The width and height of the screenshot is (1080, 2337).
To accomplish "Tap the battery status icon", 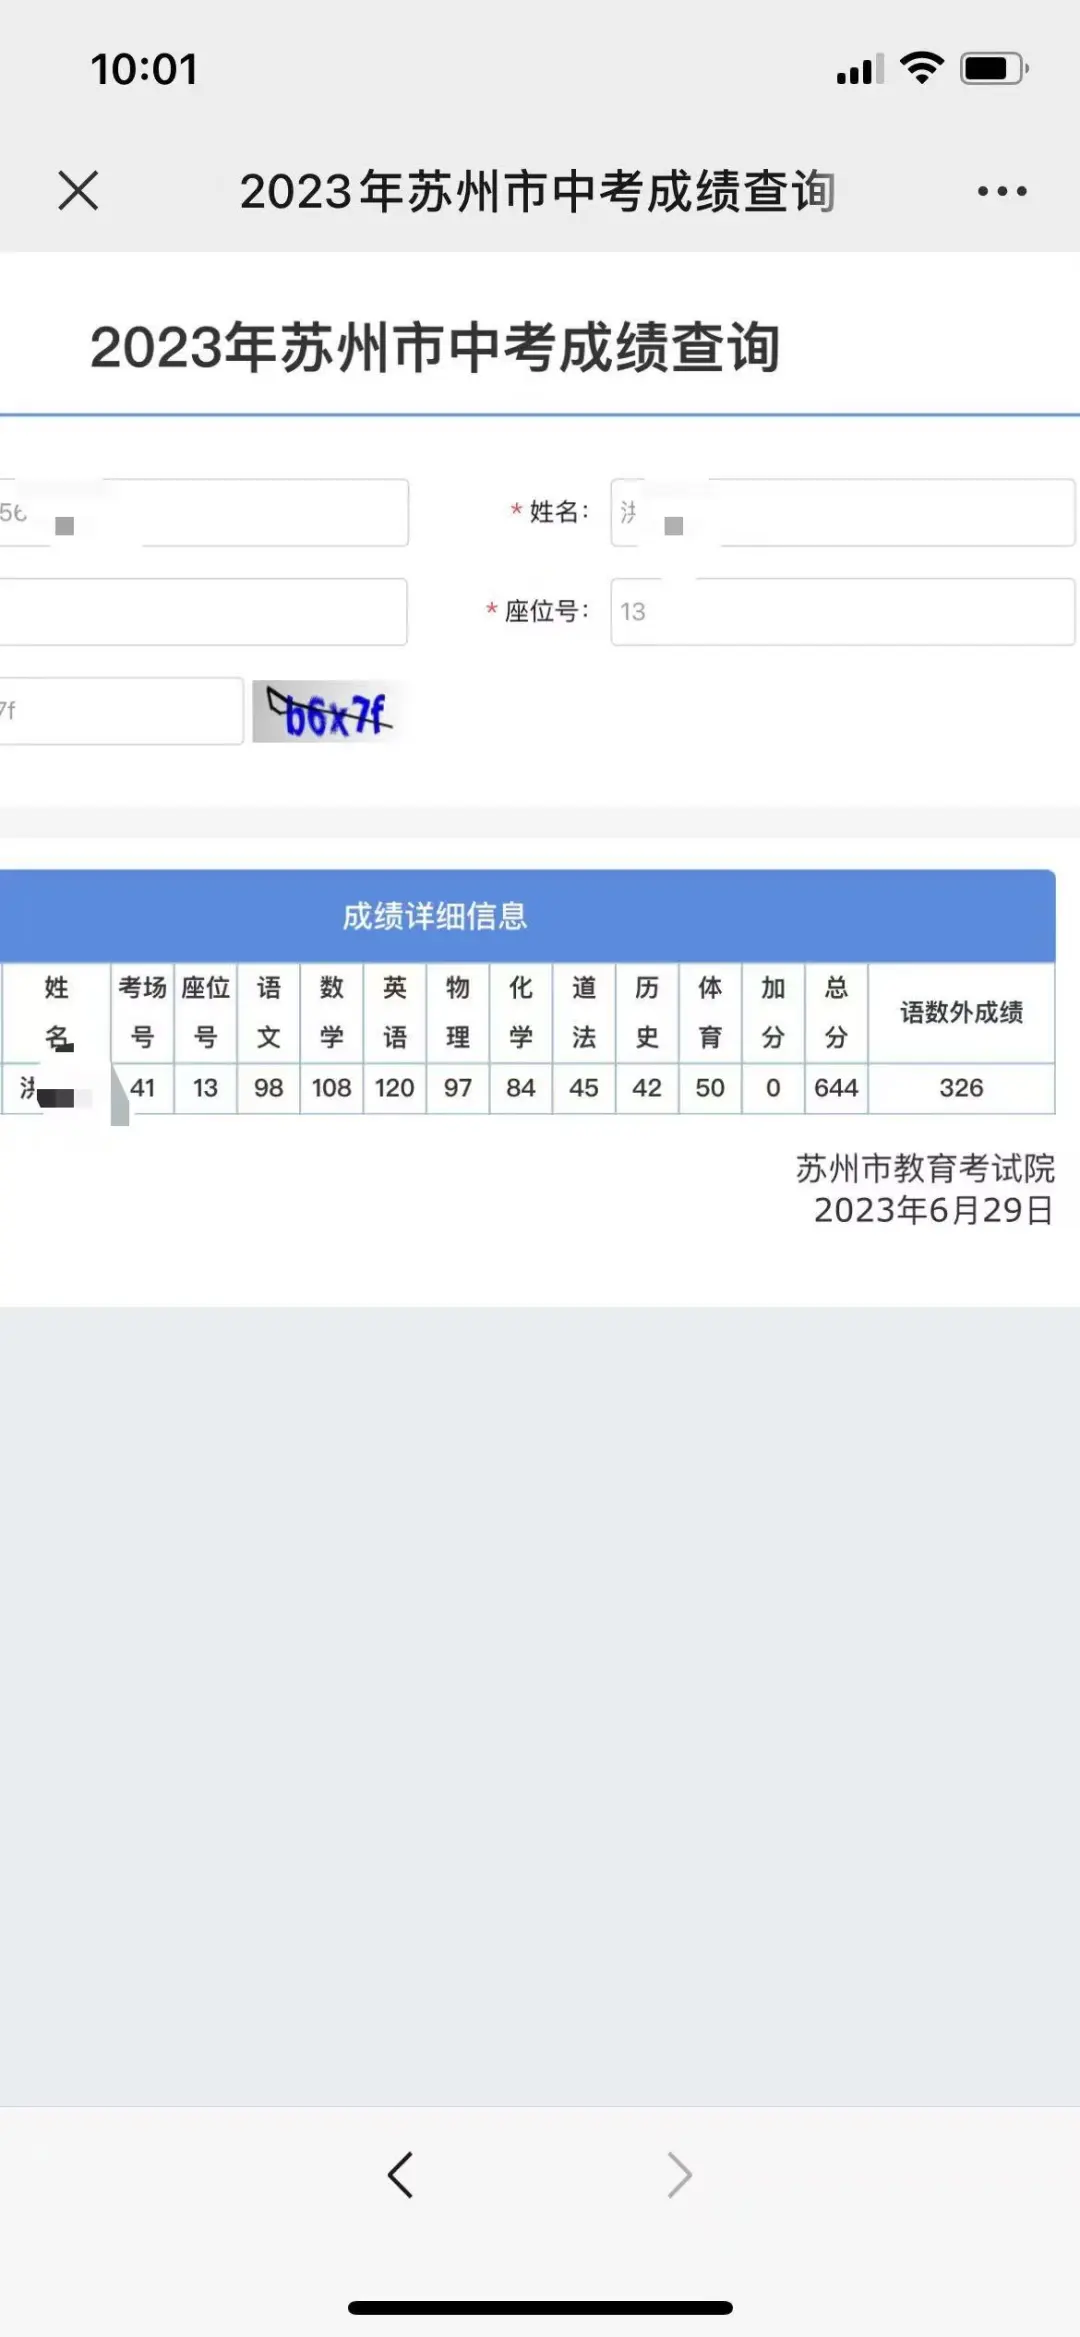I will click(x=994, y=69).
